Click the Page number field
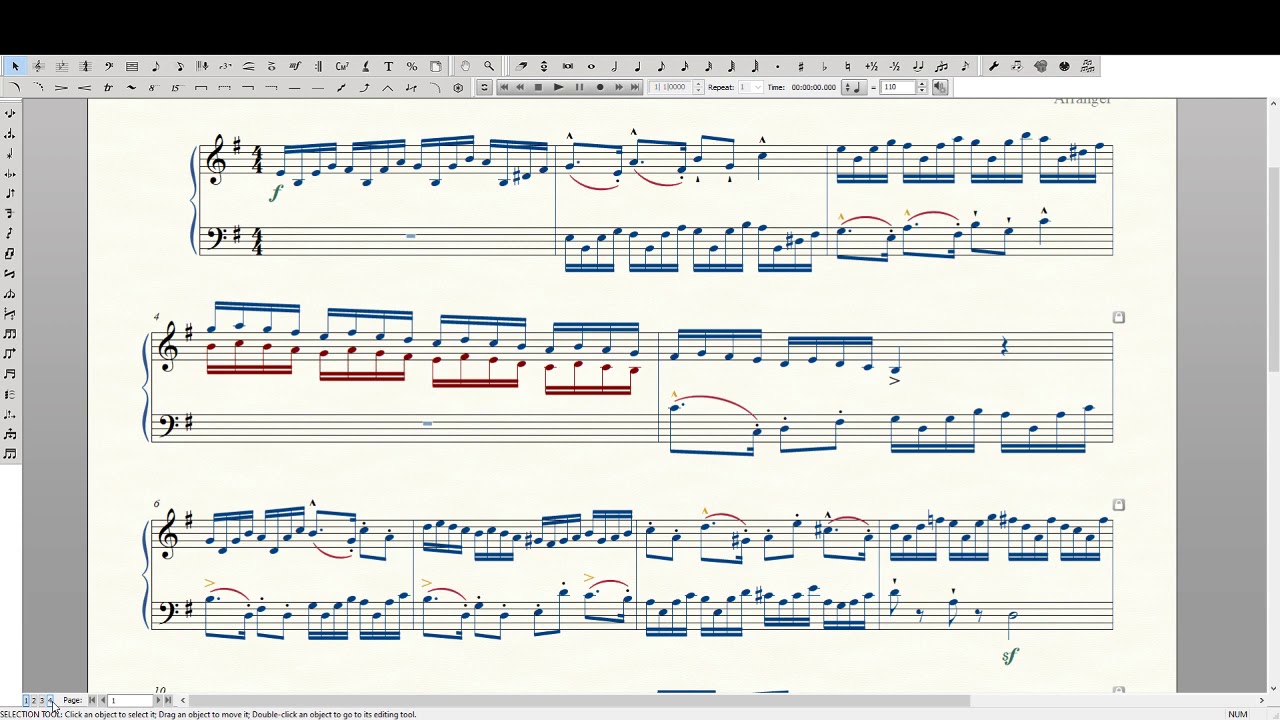 coord(129,700)
